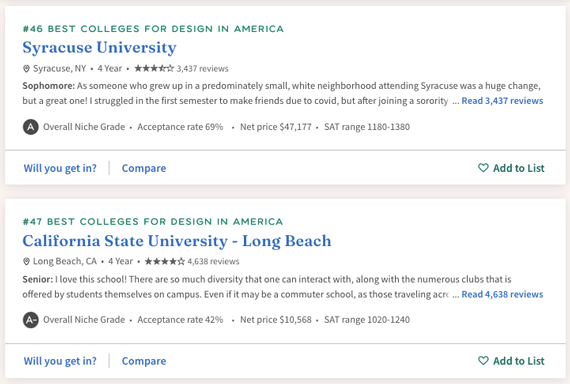This screenshot has height=384, width=570.
Task: Click 'Will you get in?' for Syracuse
Action: 60,168
